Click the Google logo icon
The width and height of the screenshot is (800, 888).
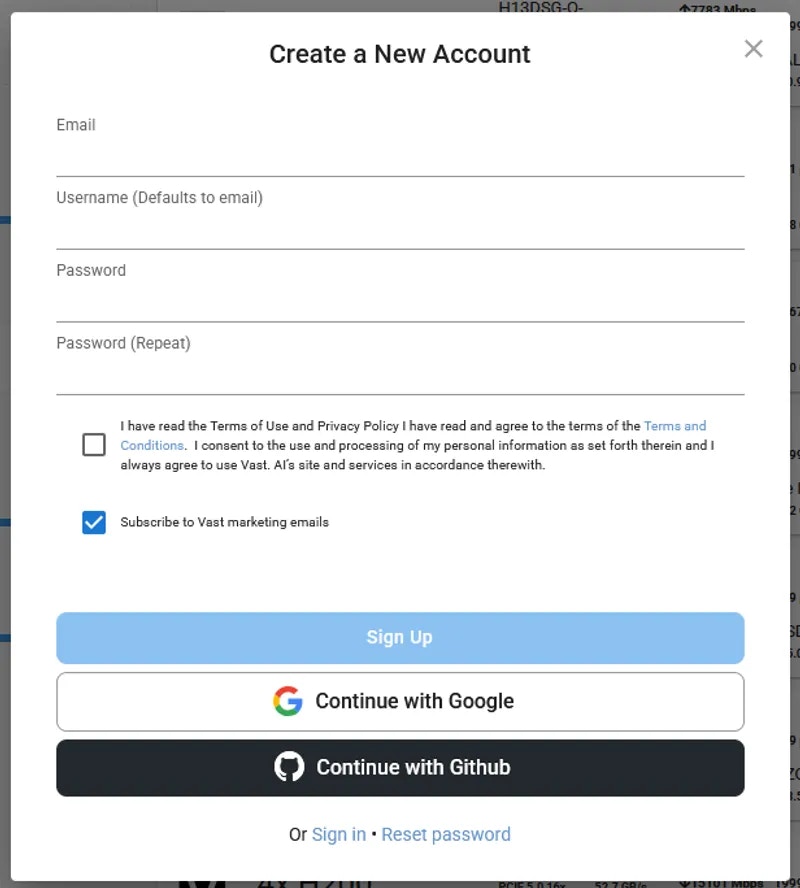(x=288, y=701)
